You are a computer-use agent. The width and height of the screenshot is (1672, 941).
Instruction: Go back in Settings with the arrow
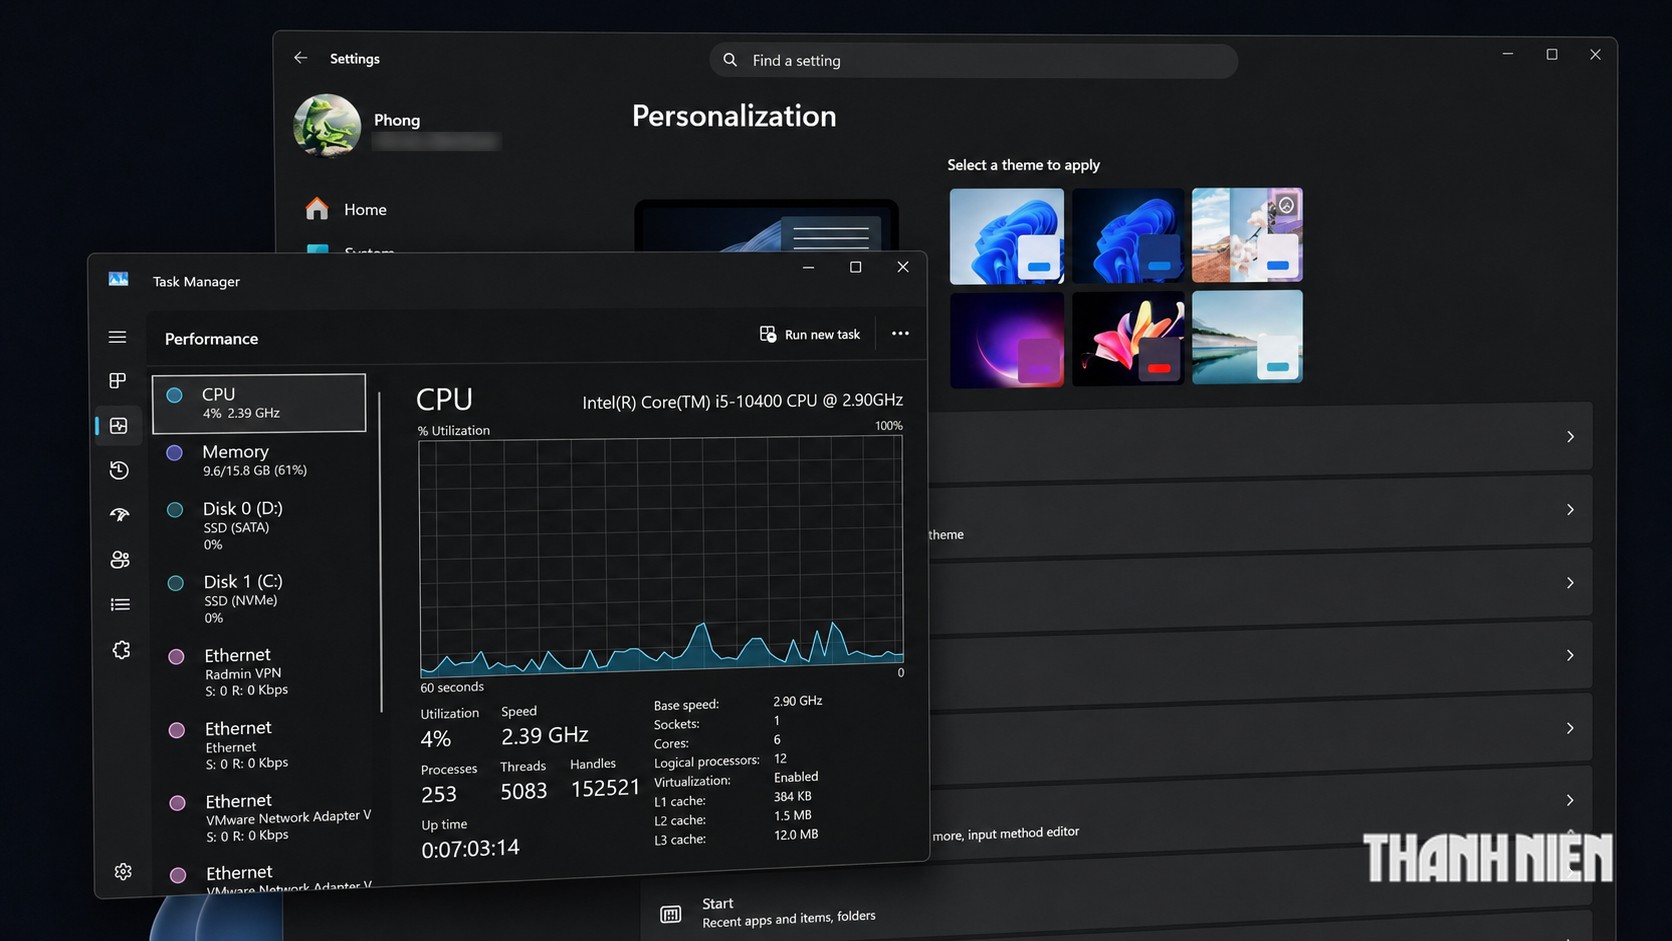(x=300, y=58)
